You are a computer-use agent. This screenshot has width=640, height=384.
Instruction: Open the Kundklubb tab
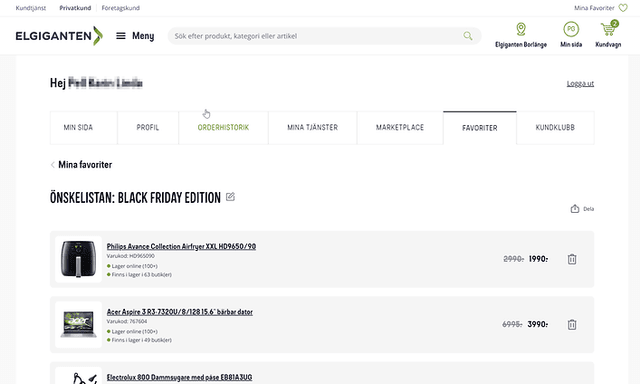pos(555,128)
